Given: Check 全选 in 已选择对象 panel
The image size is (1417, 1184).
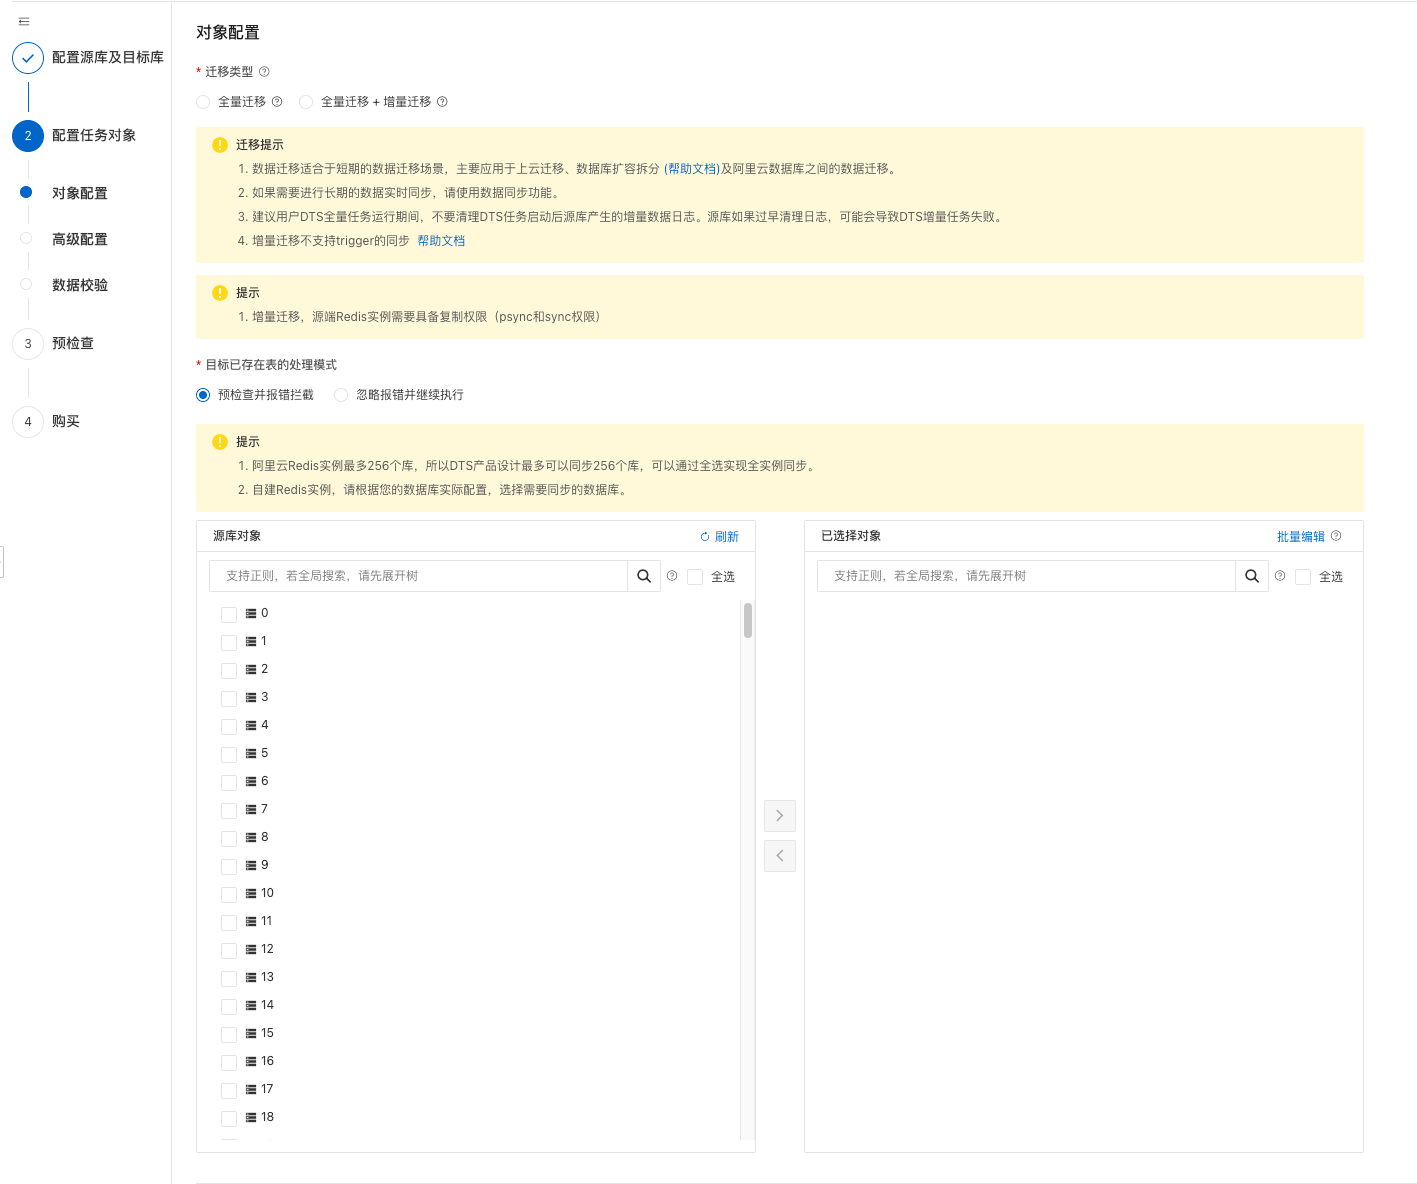Looking at the screenshot, I should [1303, 577].
